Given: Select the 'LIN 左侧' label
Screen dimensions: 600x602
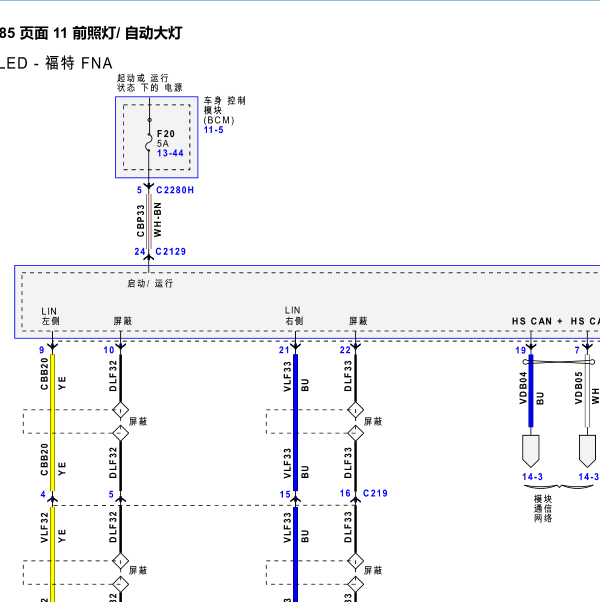Looking at the screenshot, I should (50, 316).
